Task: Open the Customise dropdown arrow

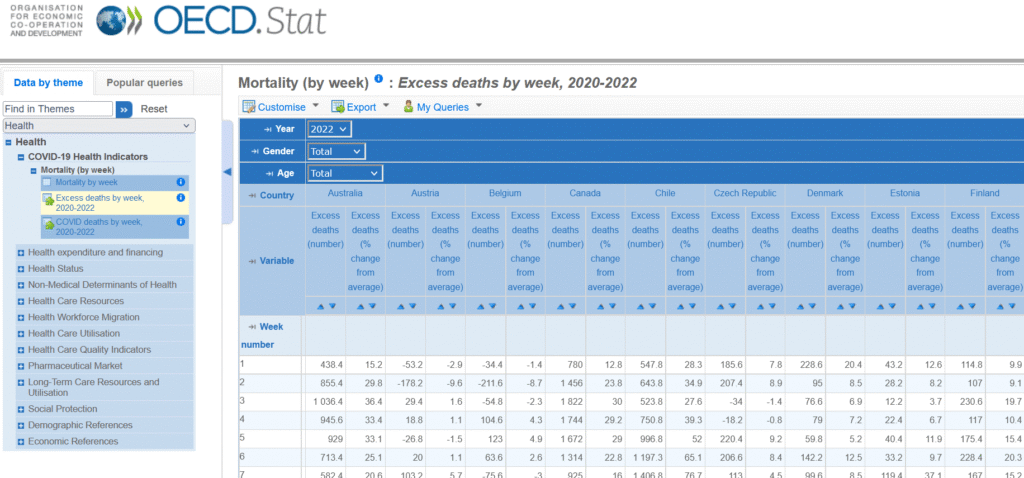Action: click(316, 105)
